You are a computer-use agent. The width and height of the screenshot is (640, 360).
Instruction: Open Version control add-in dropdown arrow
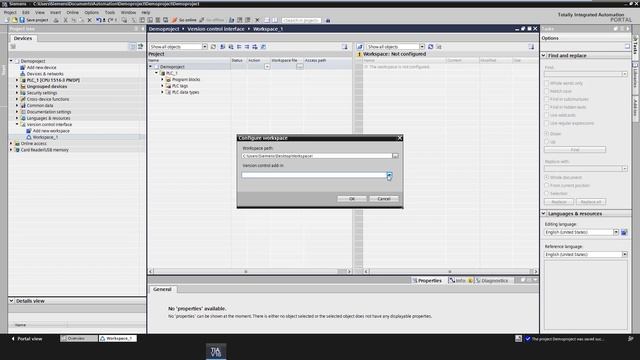click(389, 175)
